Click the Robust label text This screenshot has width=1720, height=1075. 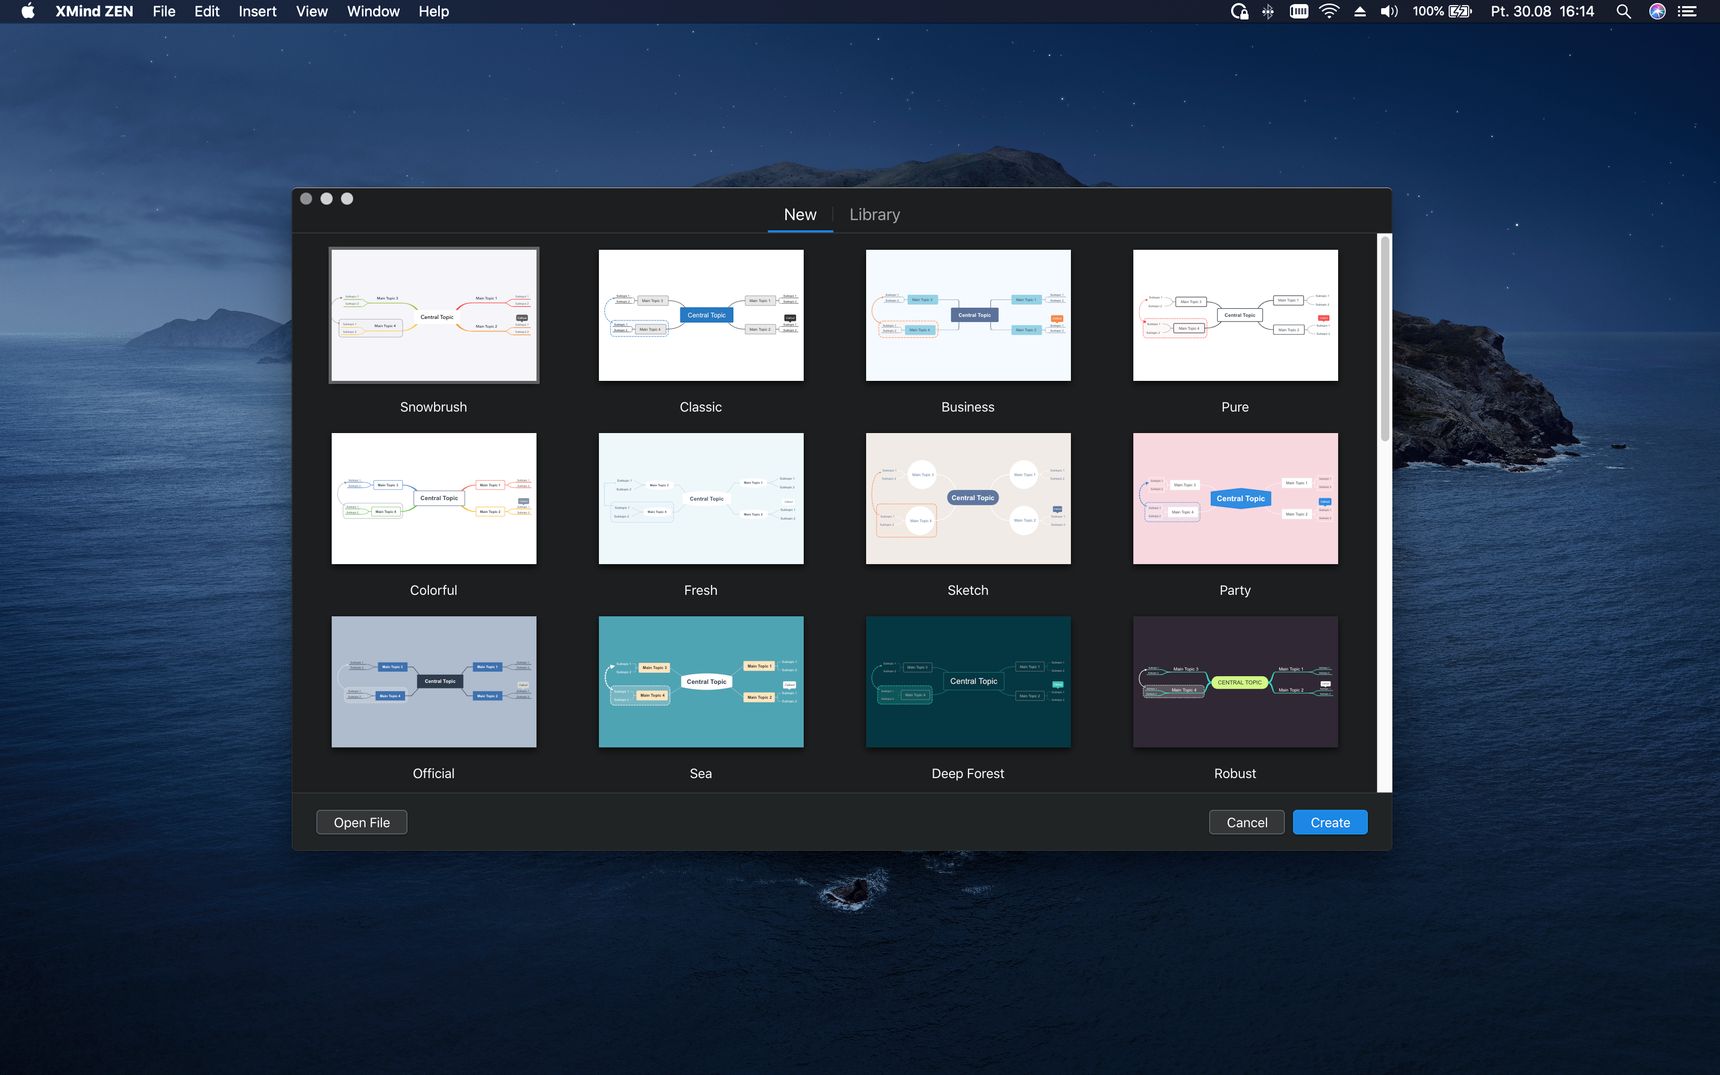[x=1235, y=773]
